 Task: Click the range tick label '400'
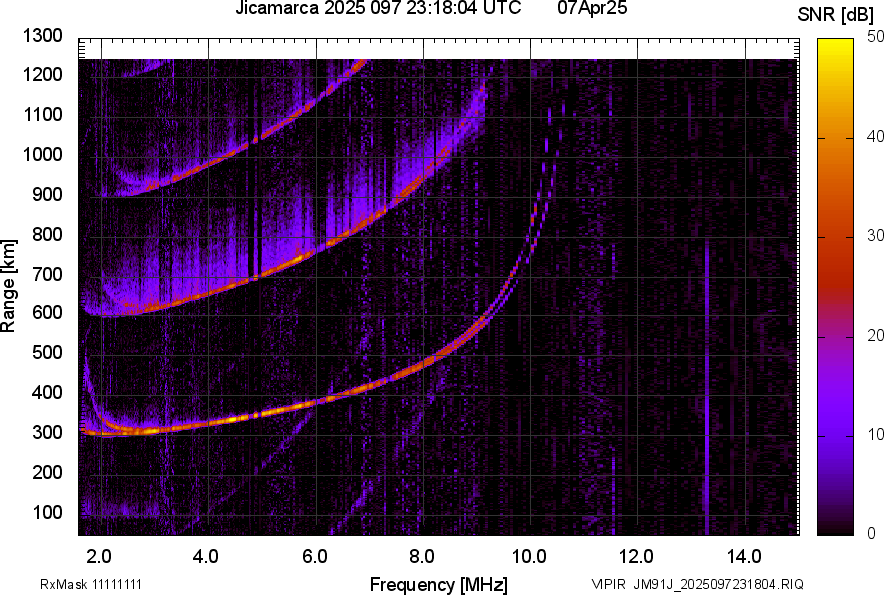point(47,392)
